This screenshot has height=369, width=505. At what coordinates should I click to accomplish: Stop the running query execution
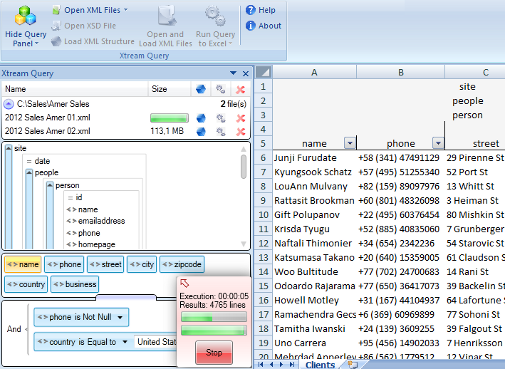coord(214,352)
